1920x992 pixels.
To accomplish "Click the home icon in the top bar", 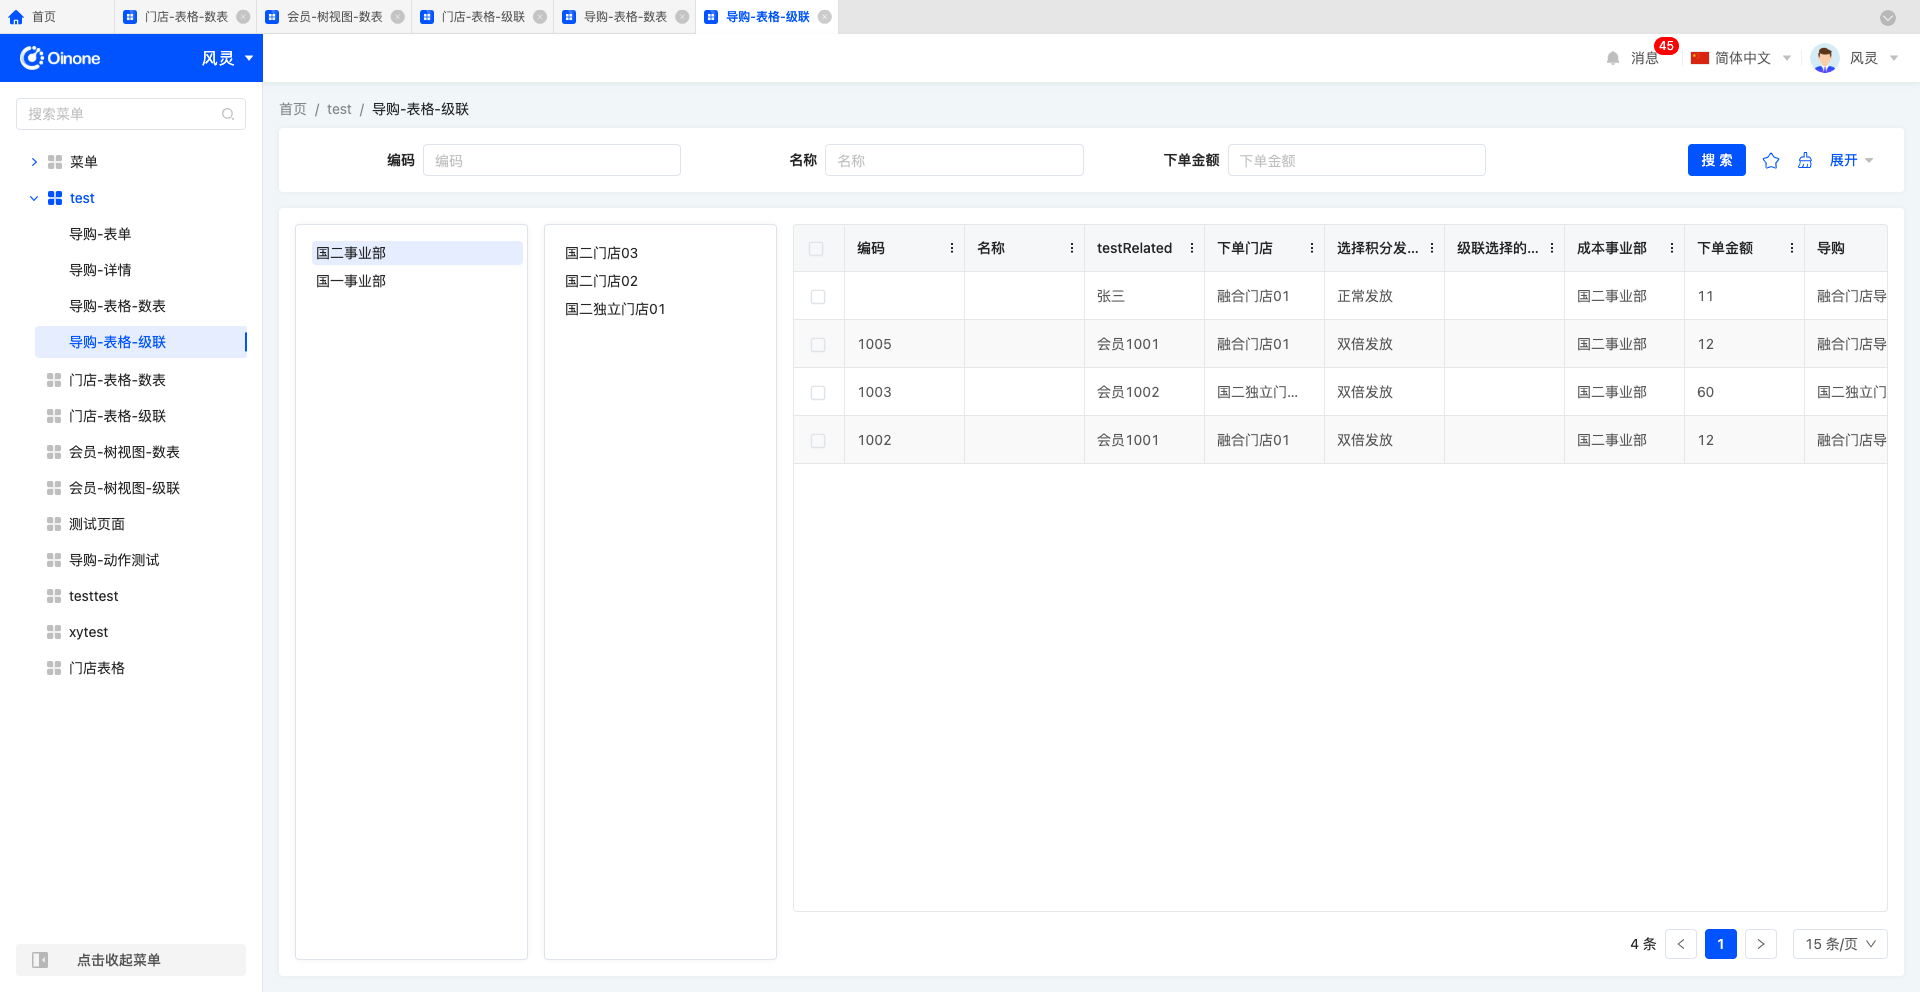I will point(15,17).
